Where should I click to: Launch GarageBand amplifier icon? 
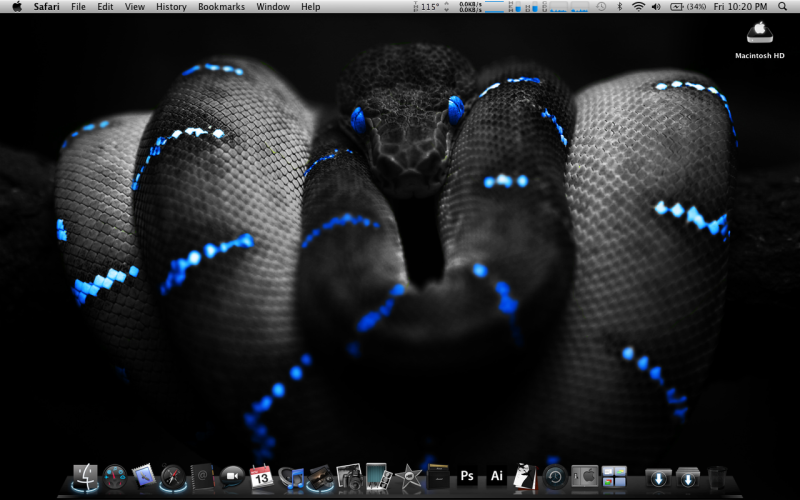pos(438,477)
